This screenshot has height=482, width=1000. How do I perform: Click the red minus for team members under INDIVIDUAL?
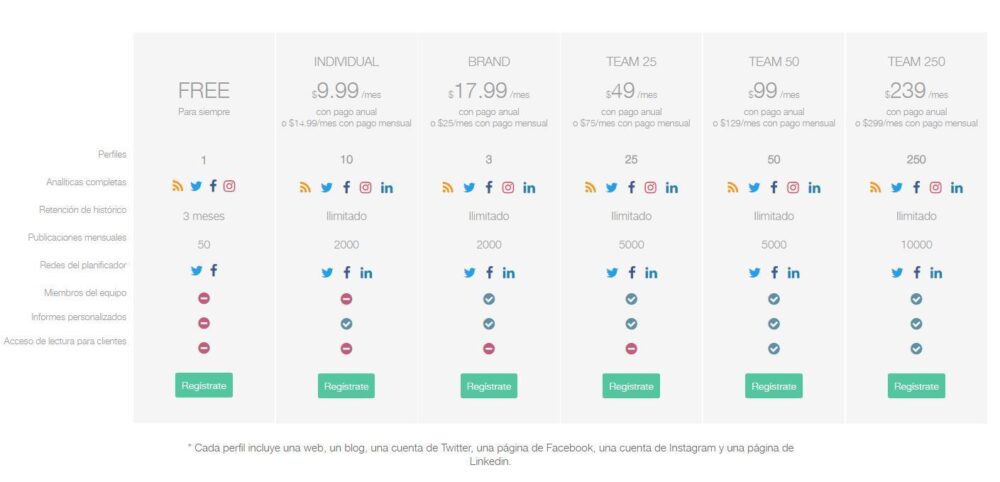point(346,299)
